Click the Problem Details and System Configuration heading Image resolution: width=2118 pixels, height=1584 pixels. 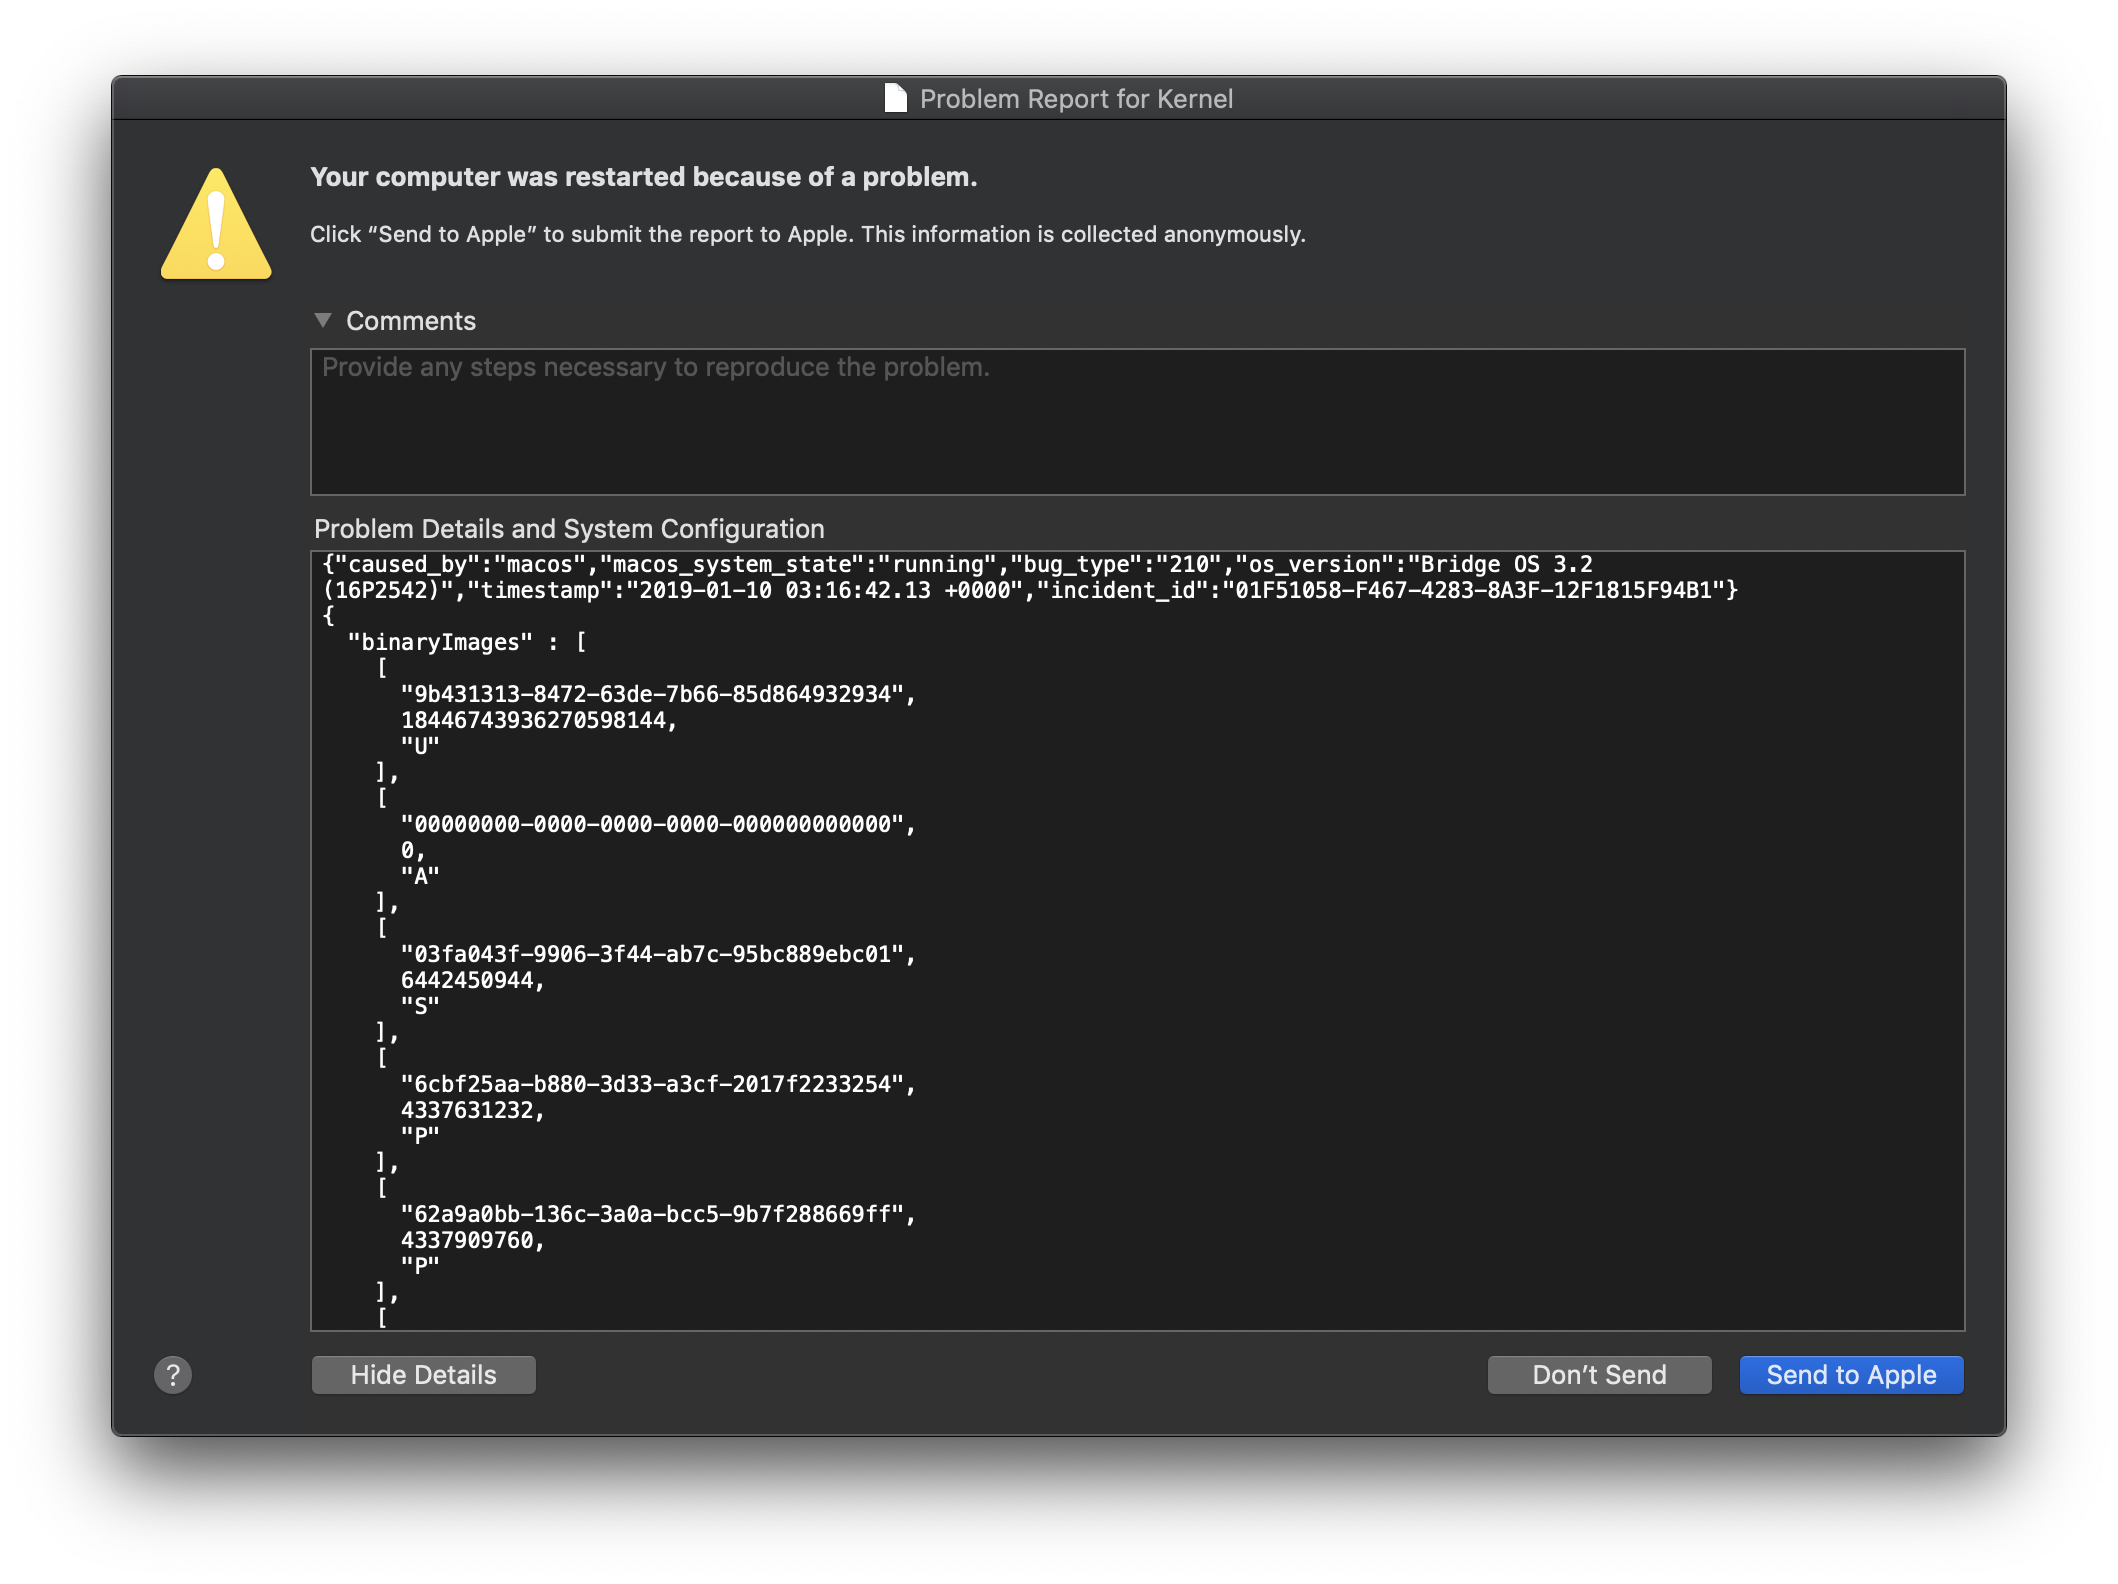coord(569,529)
